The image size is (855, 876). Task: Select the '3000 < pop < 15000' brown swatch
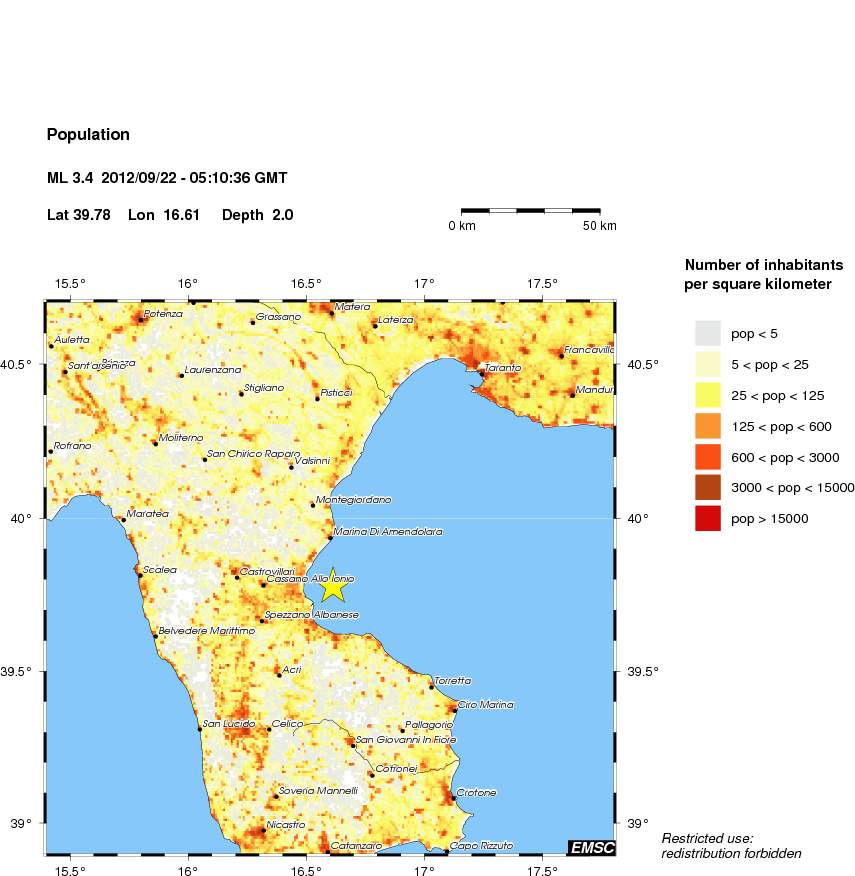pyautogui.click(x=708, y=488)
